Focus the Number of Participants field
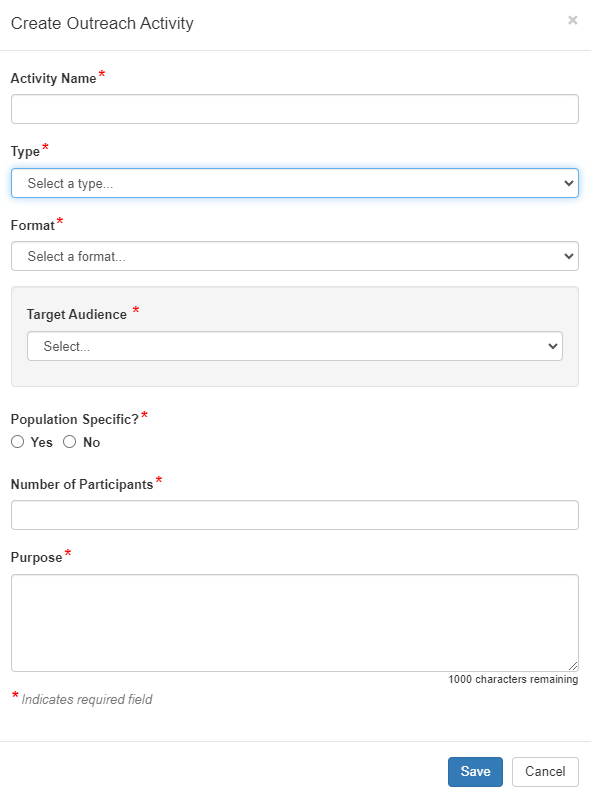Screen dimensions: 591x799 coord(295,515)
